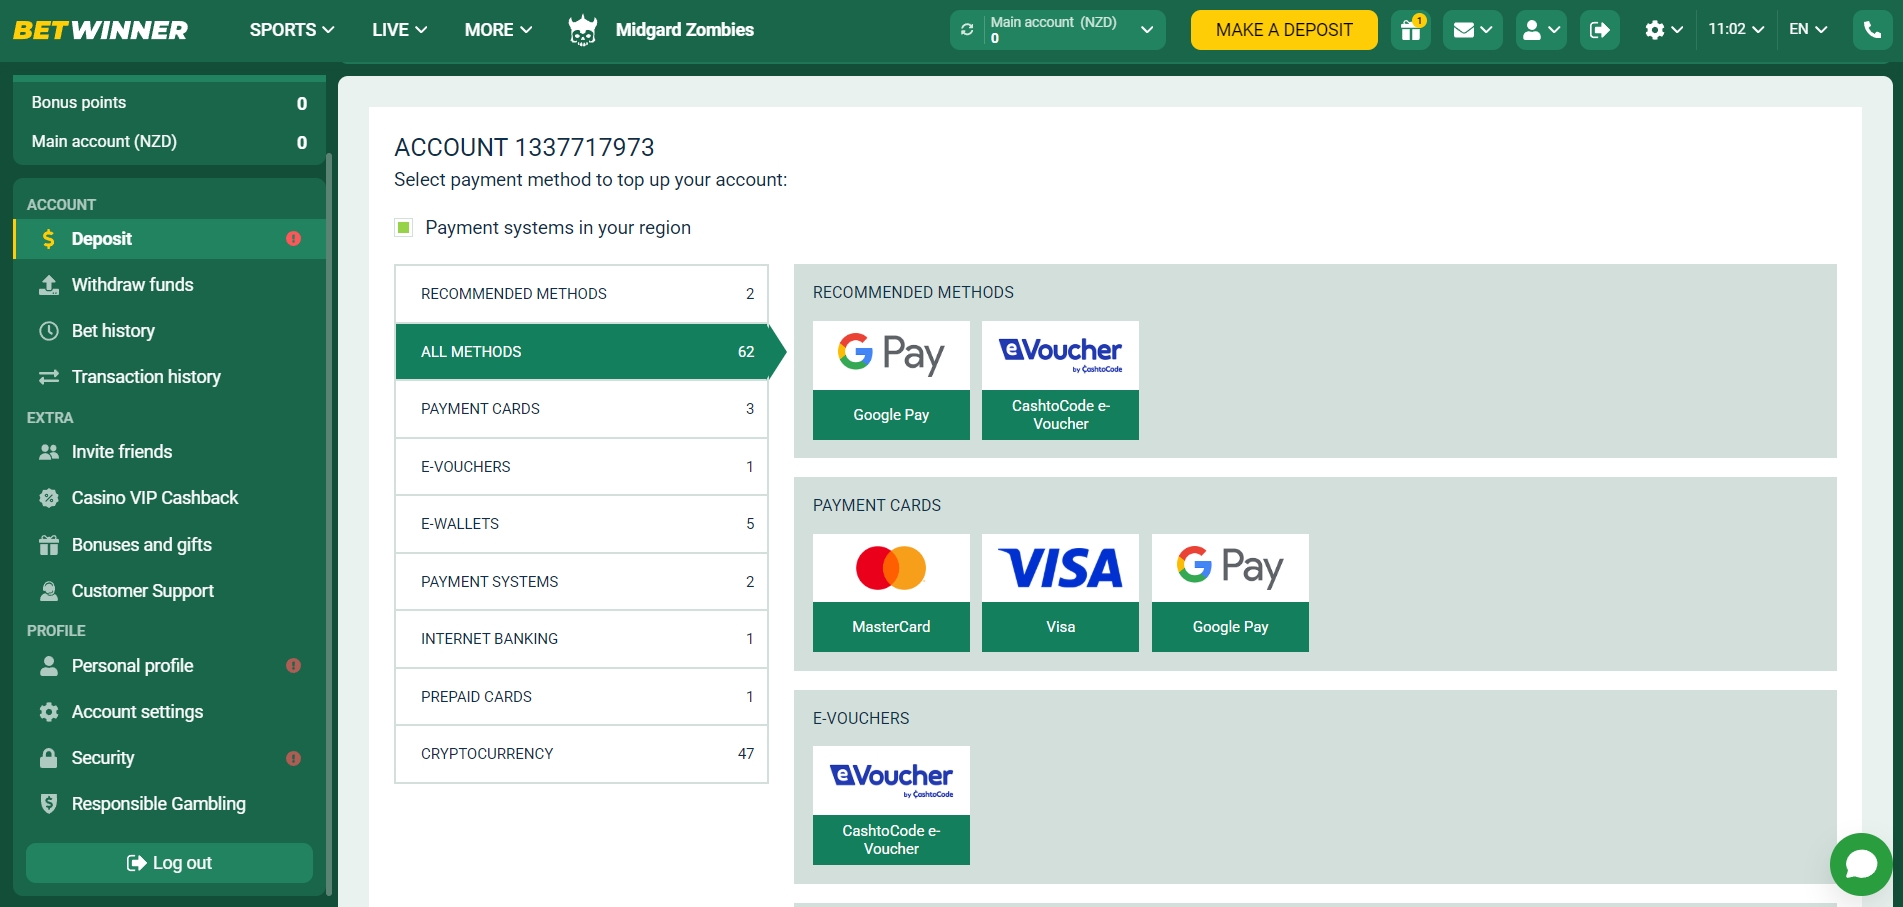Screen dimensions: 1903x907
Task: Open the 11:02 time zone dropdown
Action: point(1736,29)
